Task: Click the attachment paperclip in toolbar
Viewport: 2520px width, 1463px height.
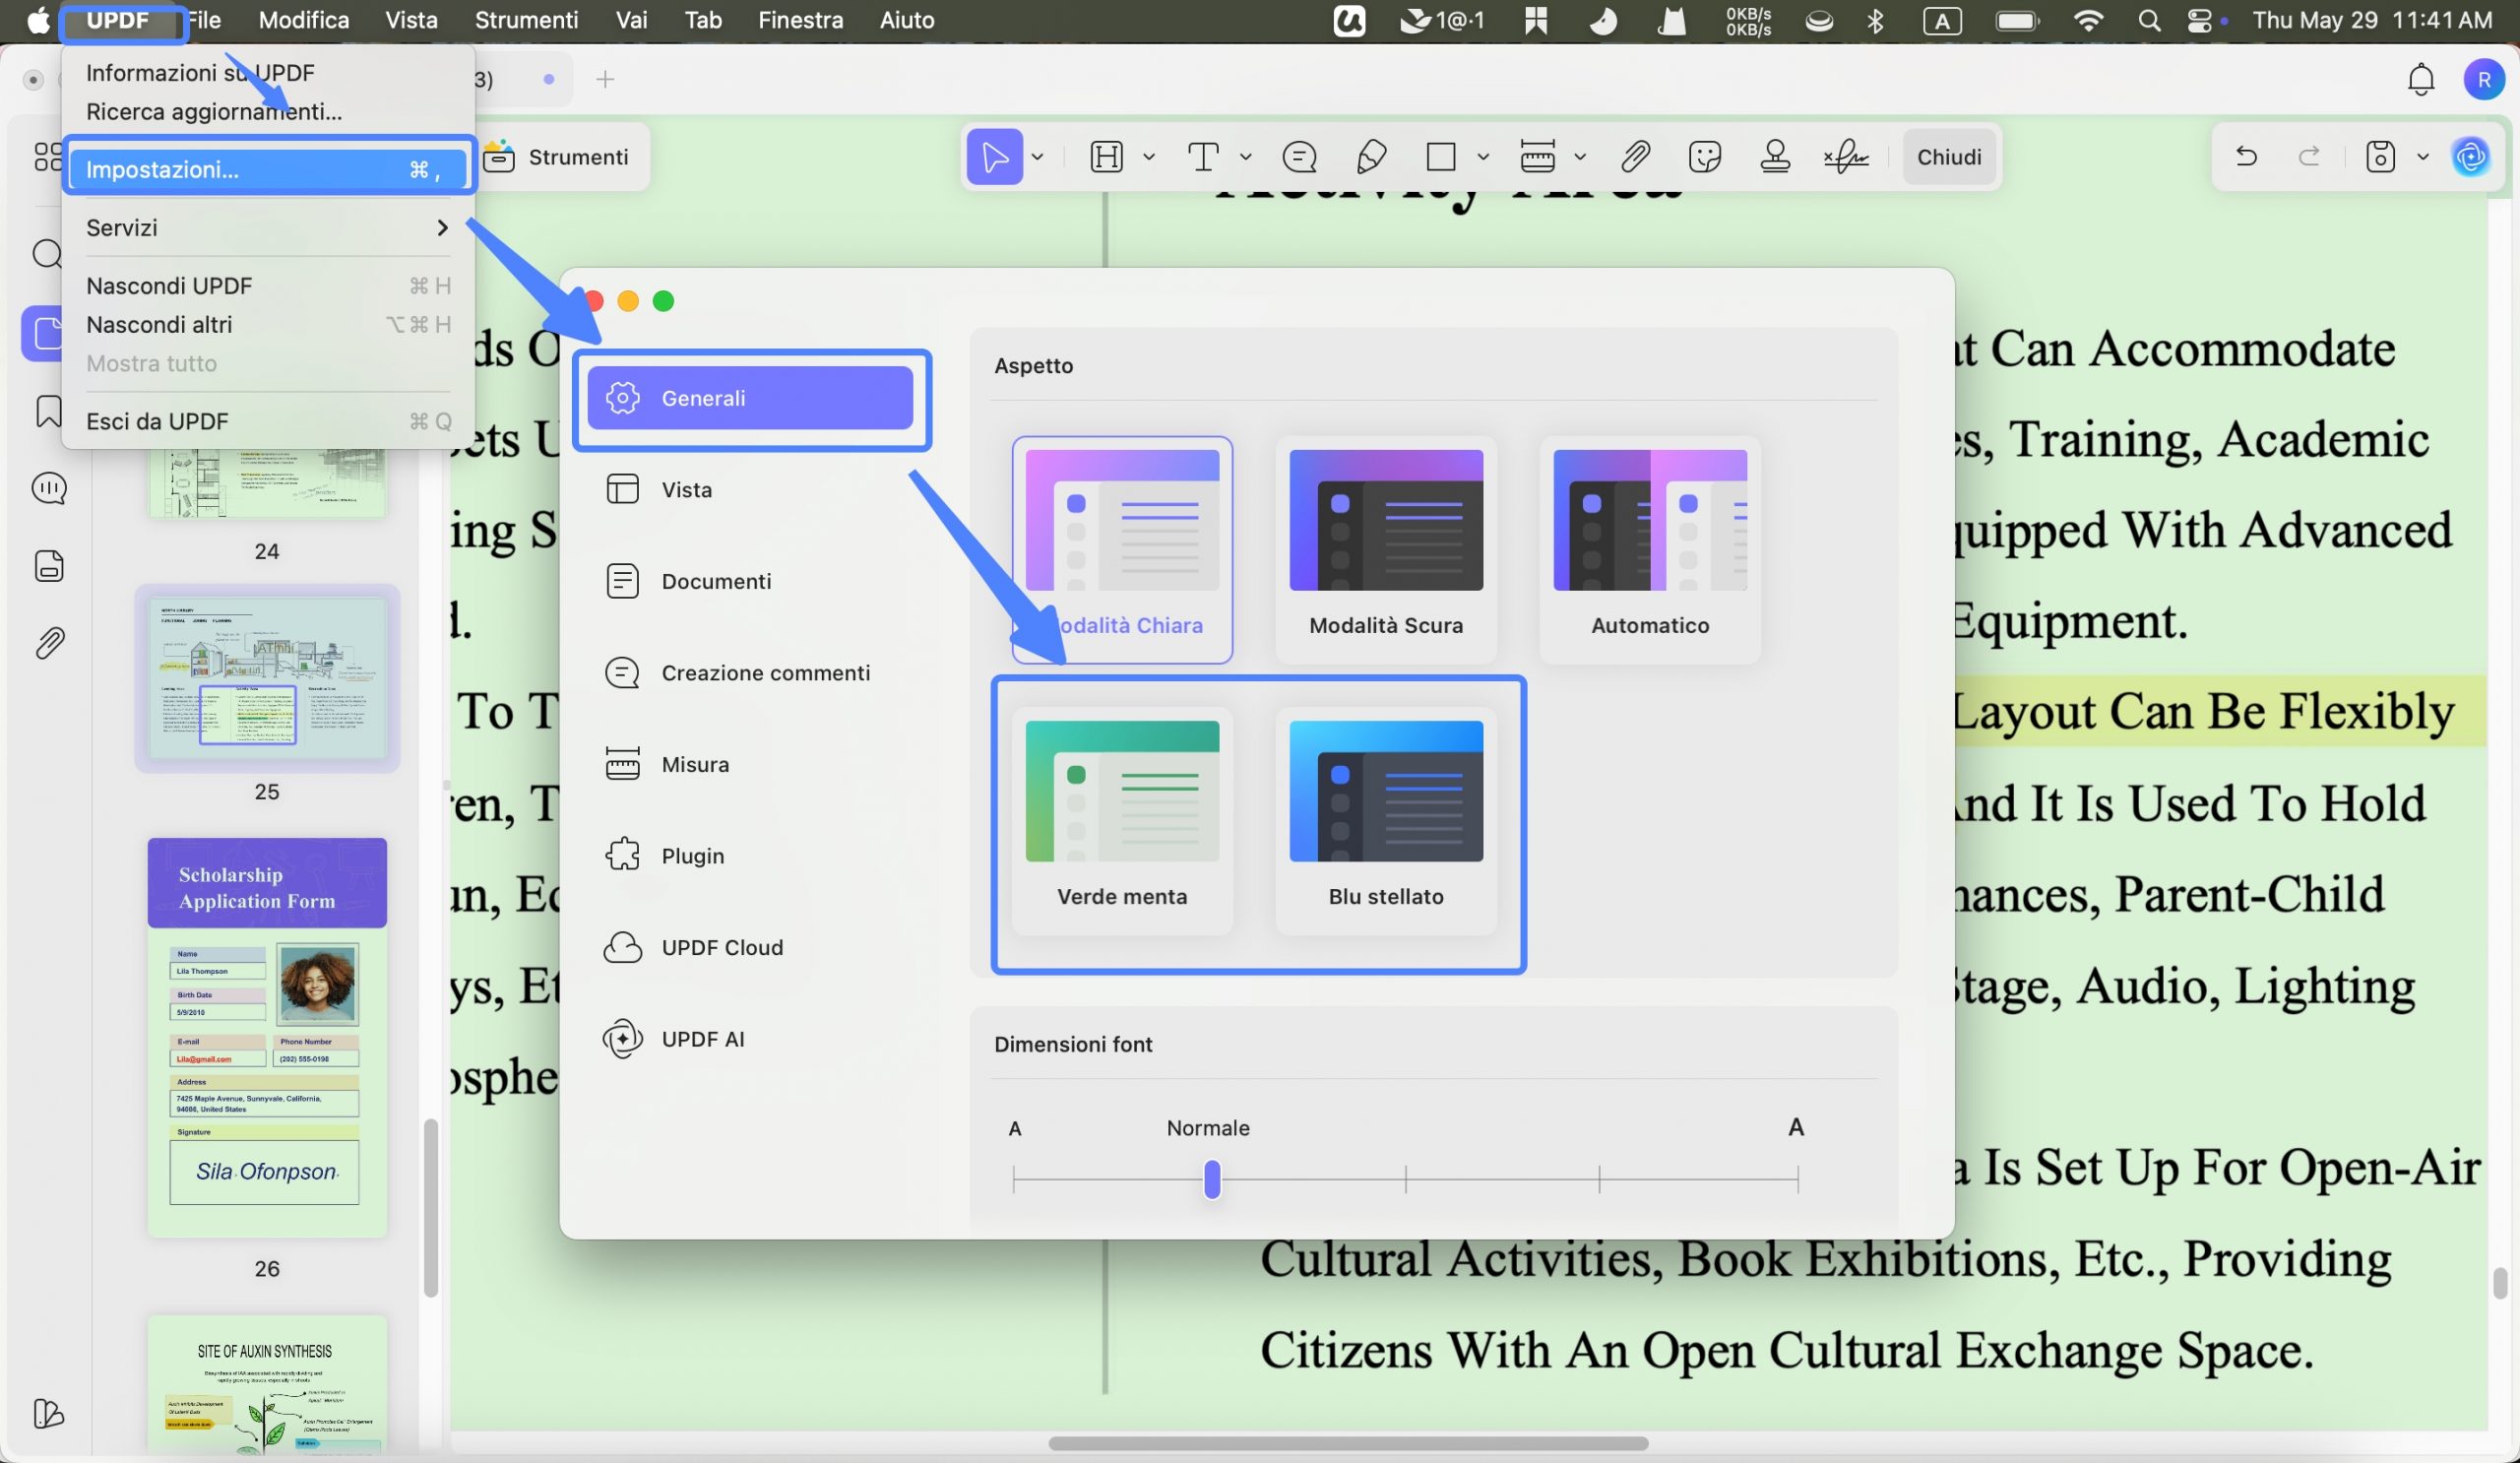Action: tap(1635, 157)
